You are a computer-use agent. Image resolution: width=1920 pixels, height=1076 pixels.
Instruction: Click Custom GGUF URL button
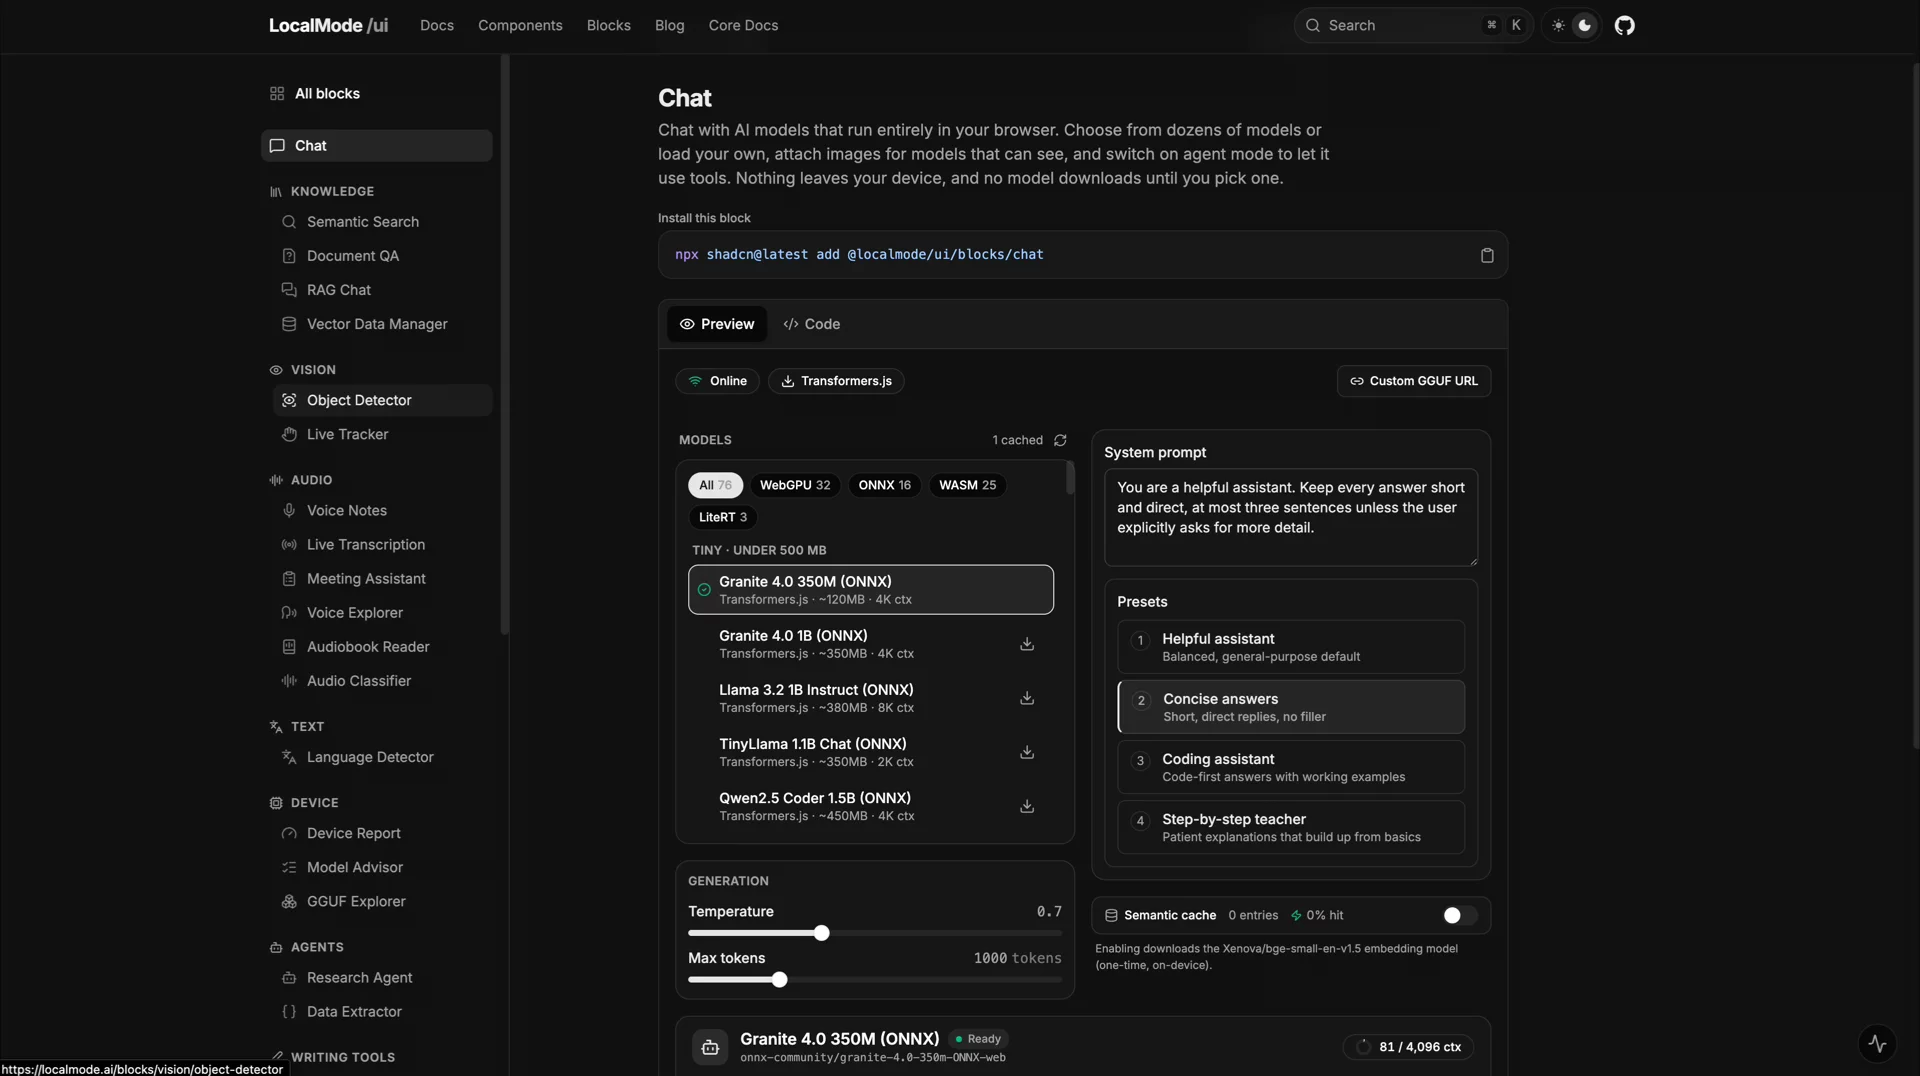[x=1413, y=381]
